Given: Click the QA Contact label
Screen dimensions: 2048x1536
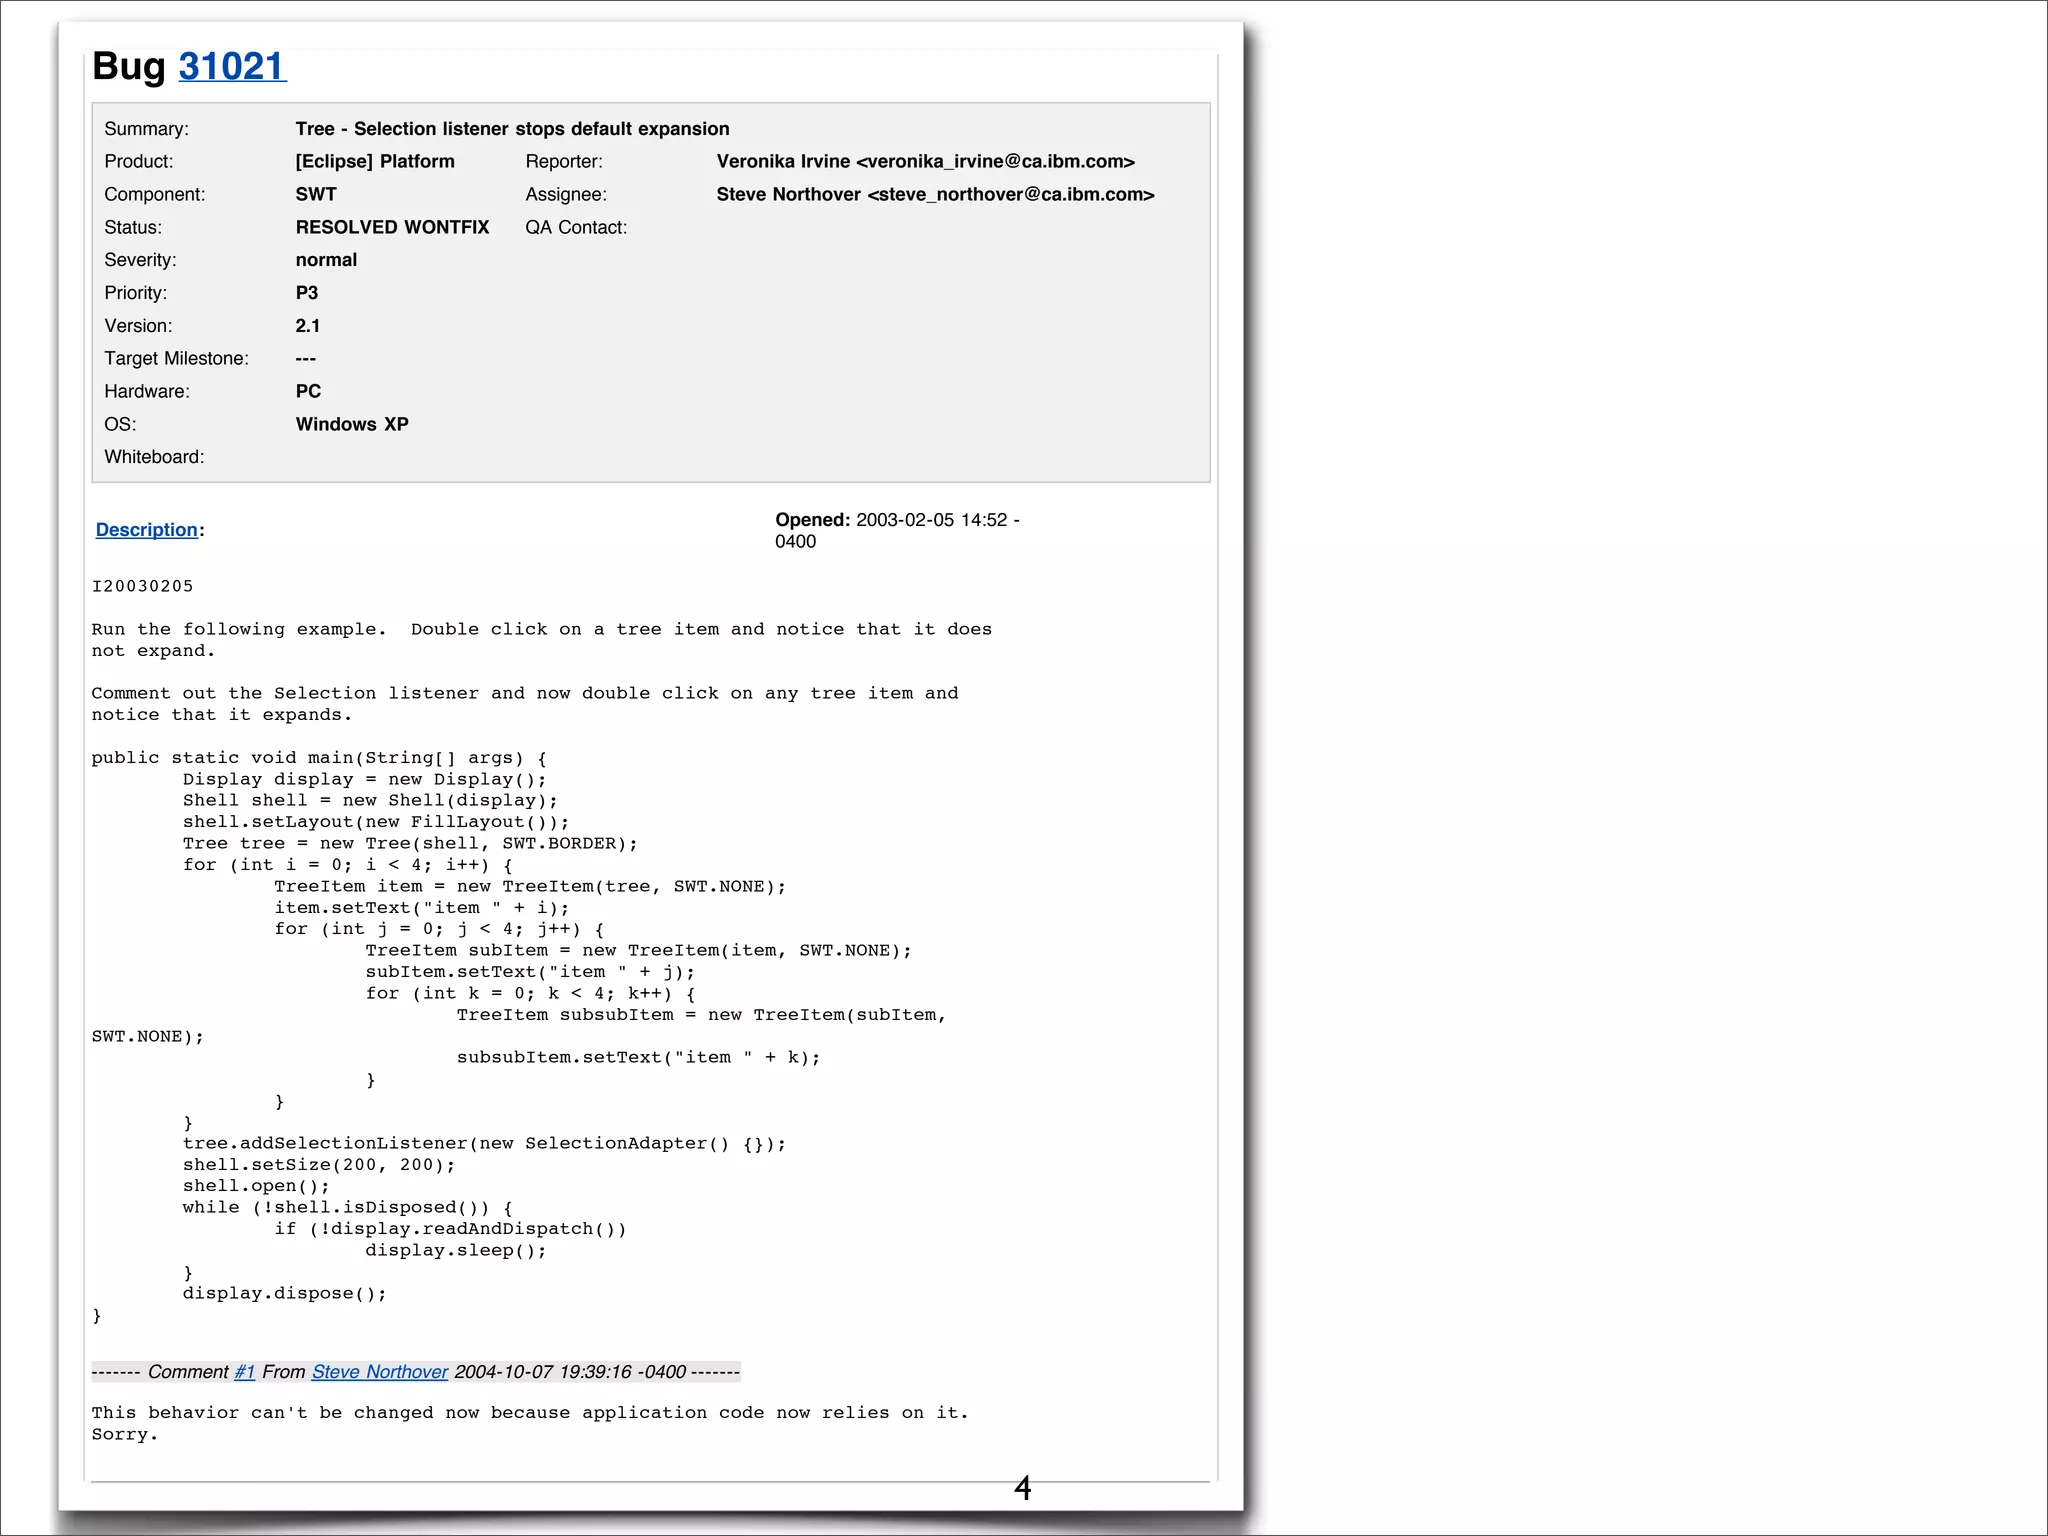Looking at the screenshot, I should (x=576, y=228).
